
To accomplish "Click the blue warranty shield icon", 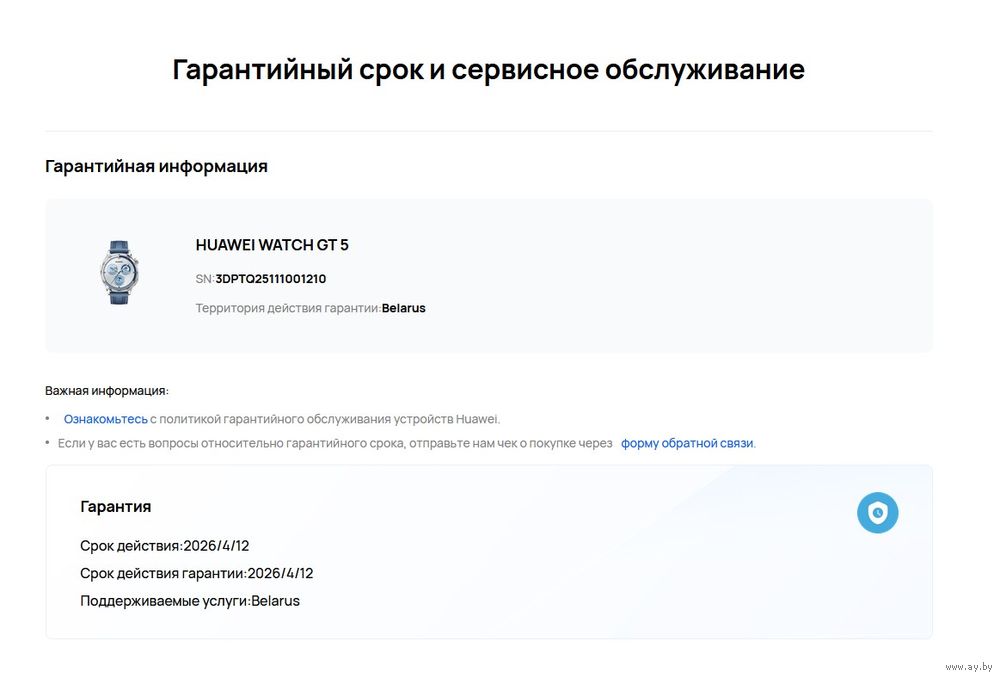I will (878, 512).
